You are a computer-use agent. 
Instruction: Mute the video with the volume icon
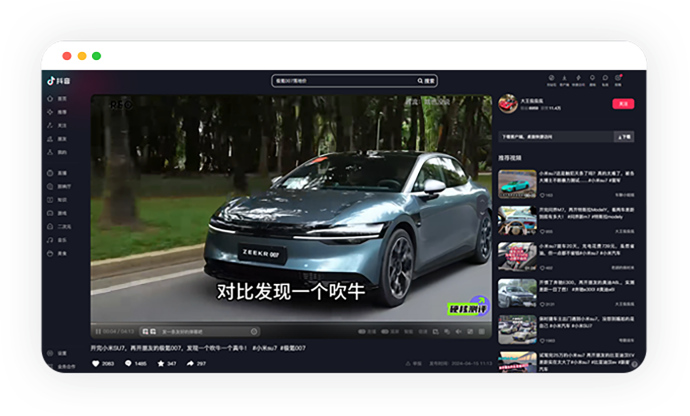[459, 331]
